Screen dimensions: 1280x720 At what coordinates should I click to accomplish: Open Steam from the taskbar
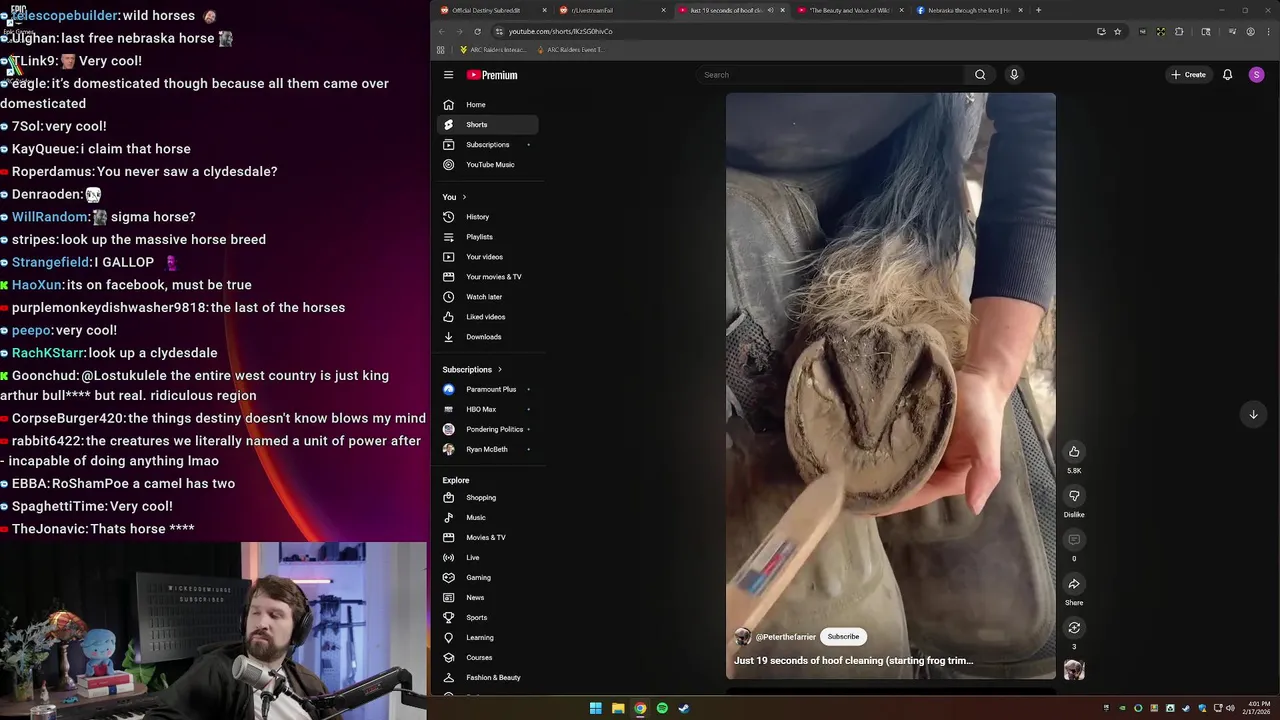[x=684, y=708]
